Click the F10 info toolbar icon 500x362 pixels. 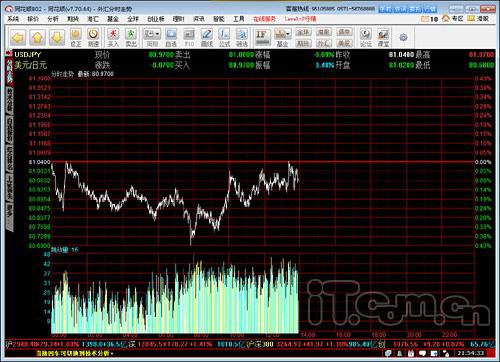click(x=189, y=37)
